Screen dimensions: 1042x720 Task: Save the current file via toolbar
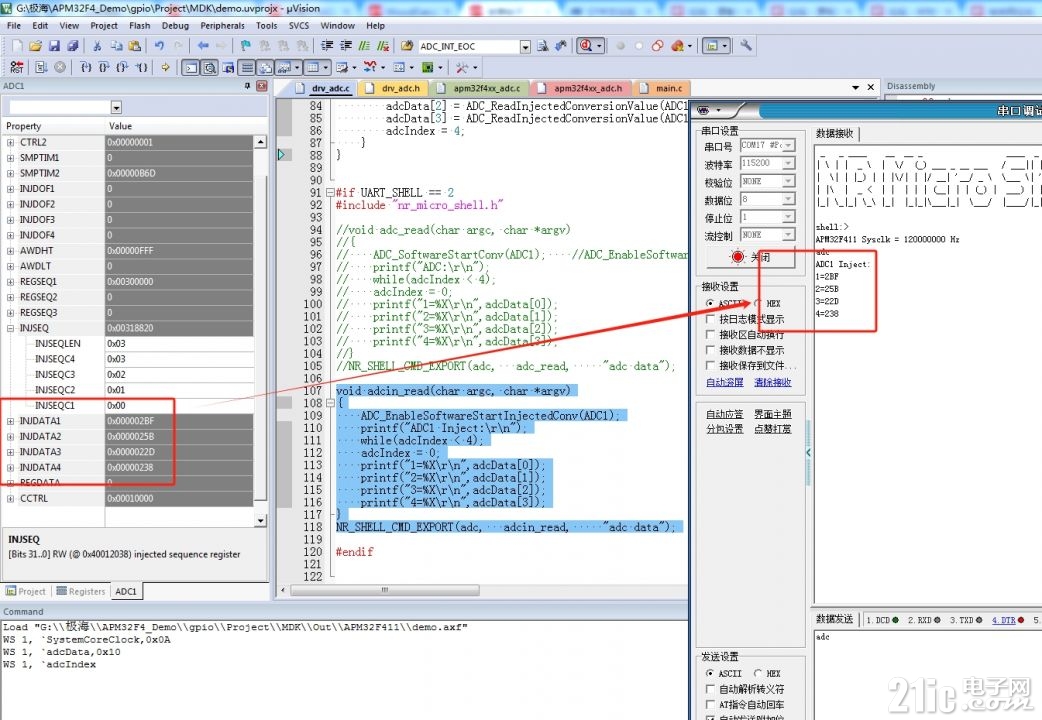(54, 46)
